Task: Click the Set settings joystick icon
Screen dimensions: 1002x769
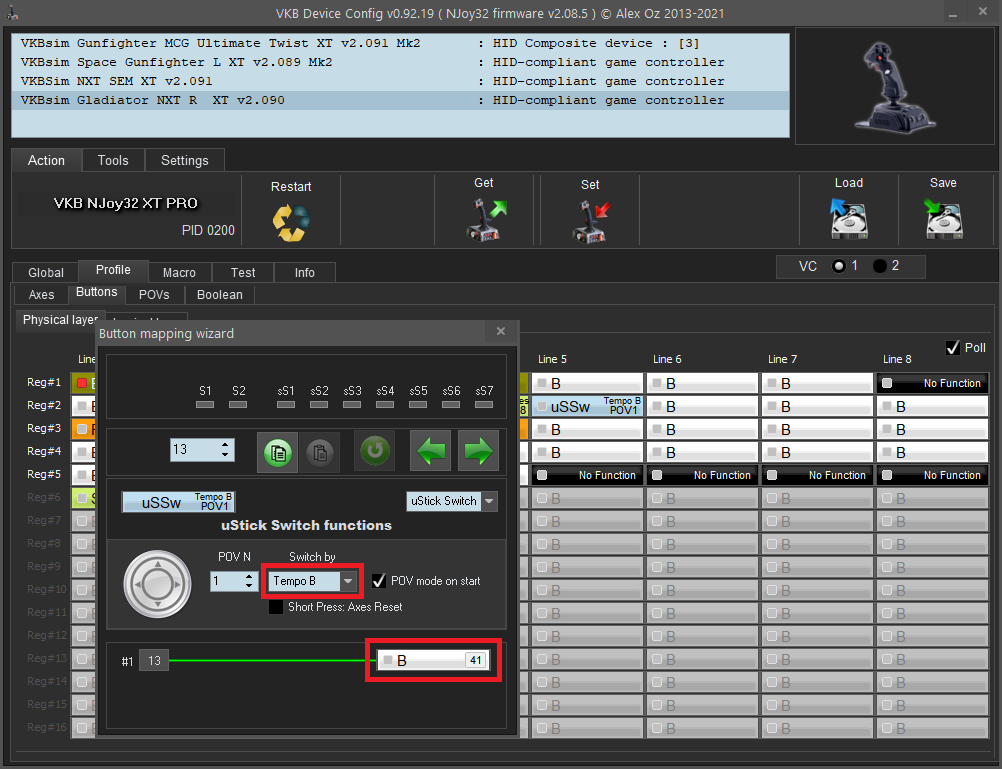Action: [x=590, y=219]
